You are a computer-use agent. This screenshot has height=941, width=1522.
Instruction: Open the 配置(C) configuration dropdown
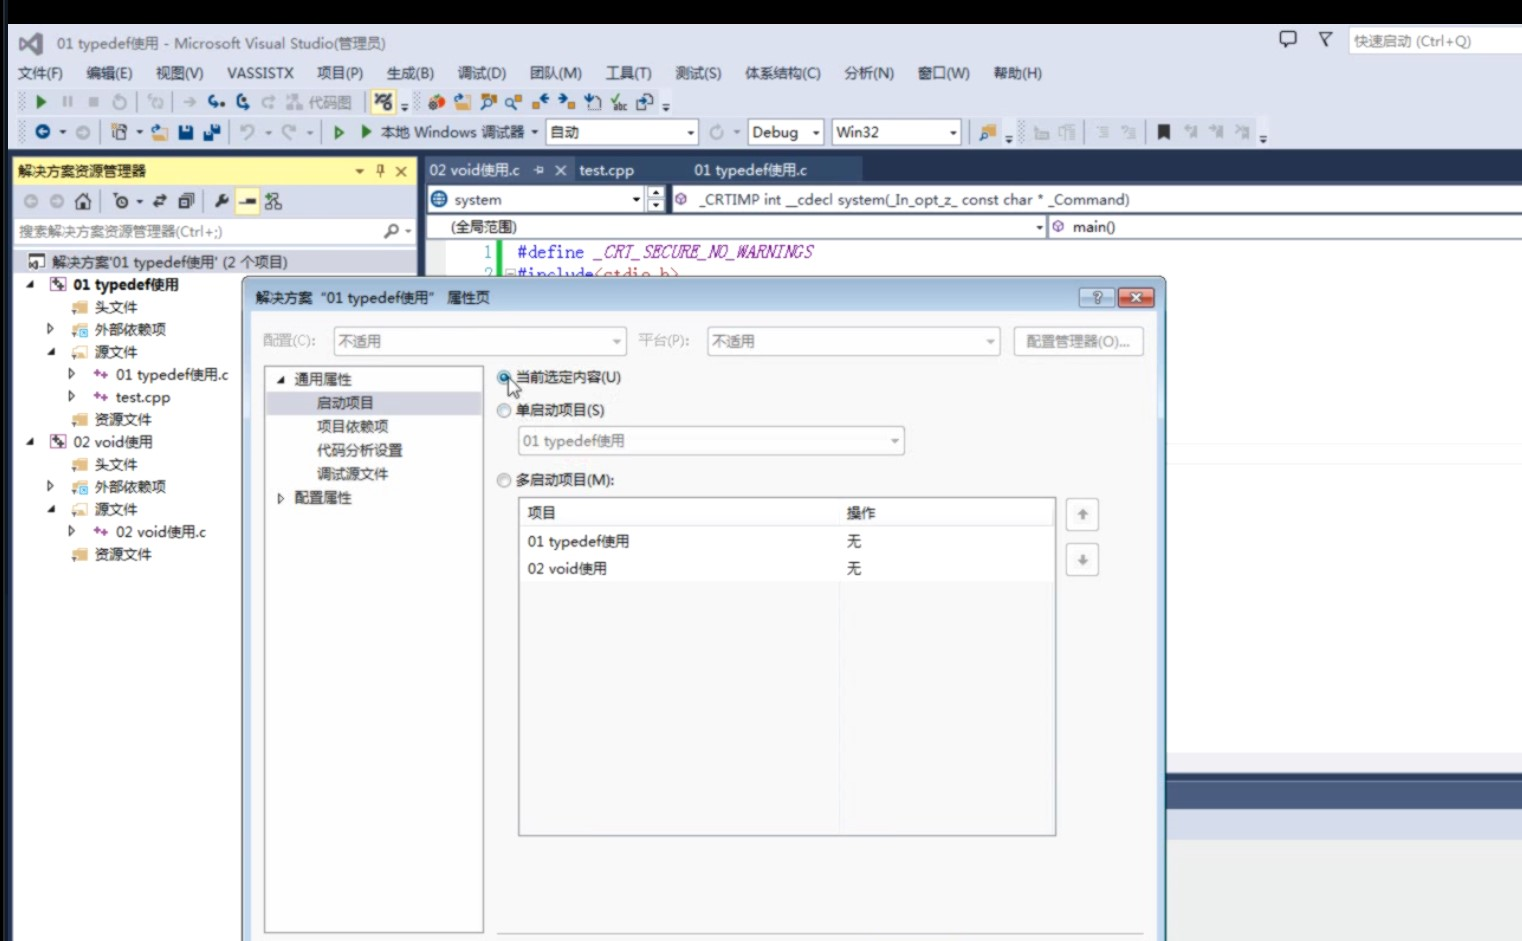pyautogui.click(x=480, y=341)
